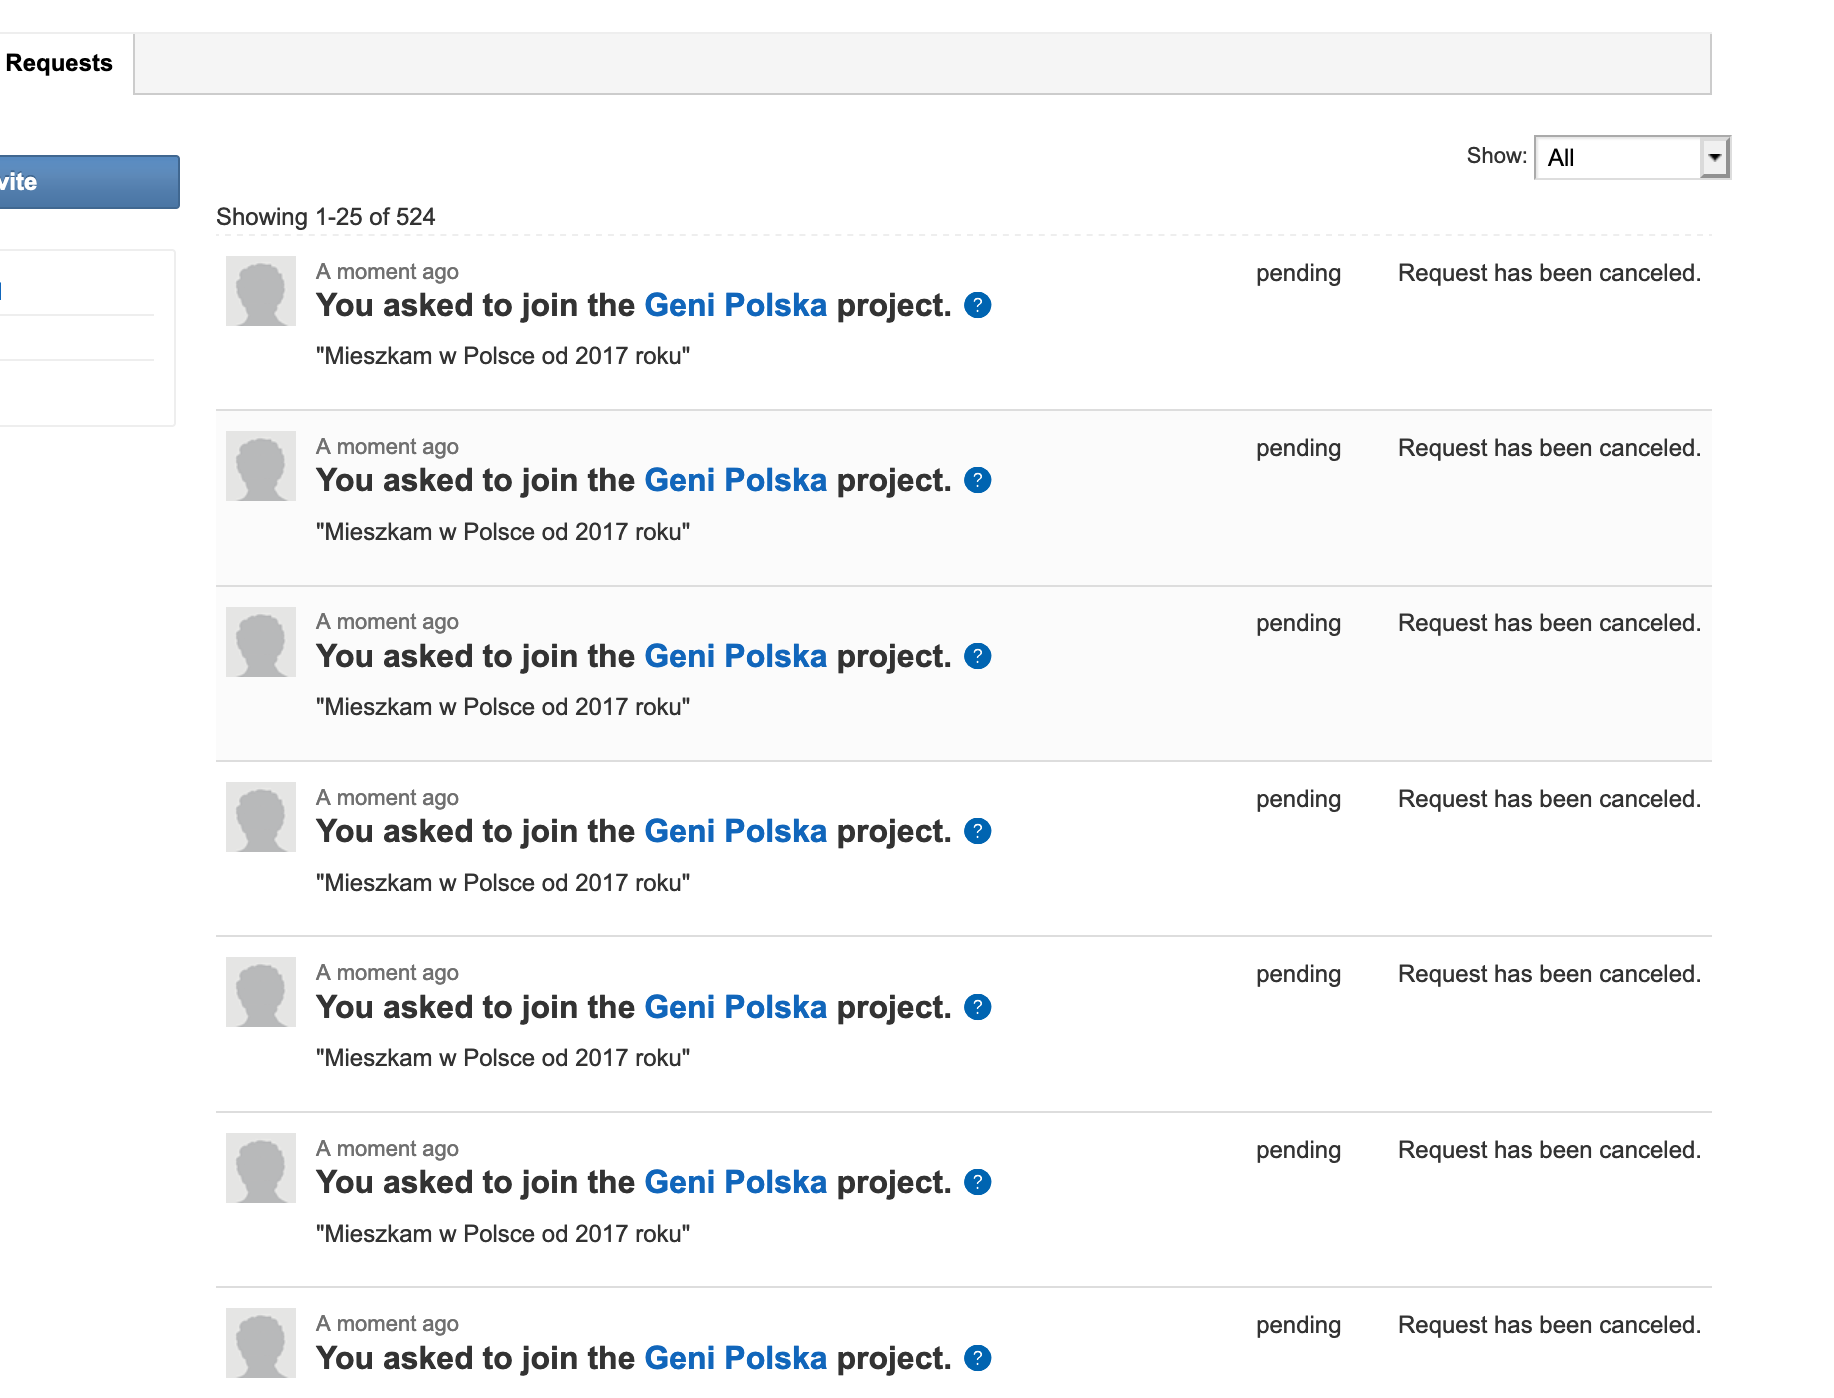Click profile avatar of the third request
The width and height of the screenshot is (1834, 1398).
point(261,642)
